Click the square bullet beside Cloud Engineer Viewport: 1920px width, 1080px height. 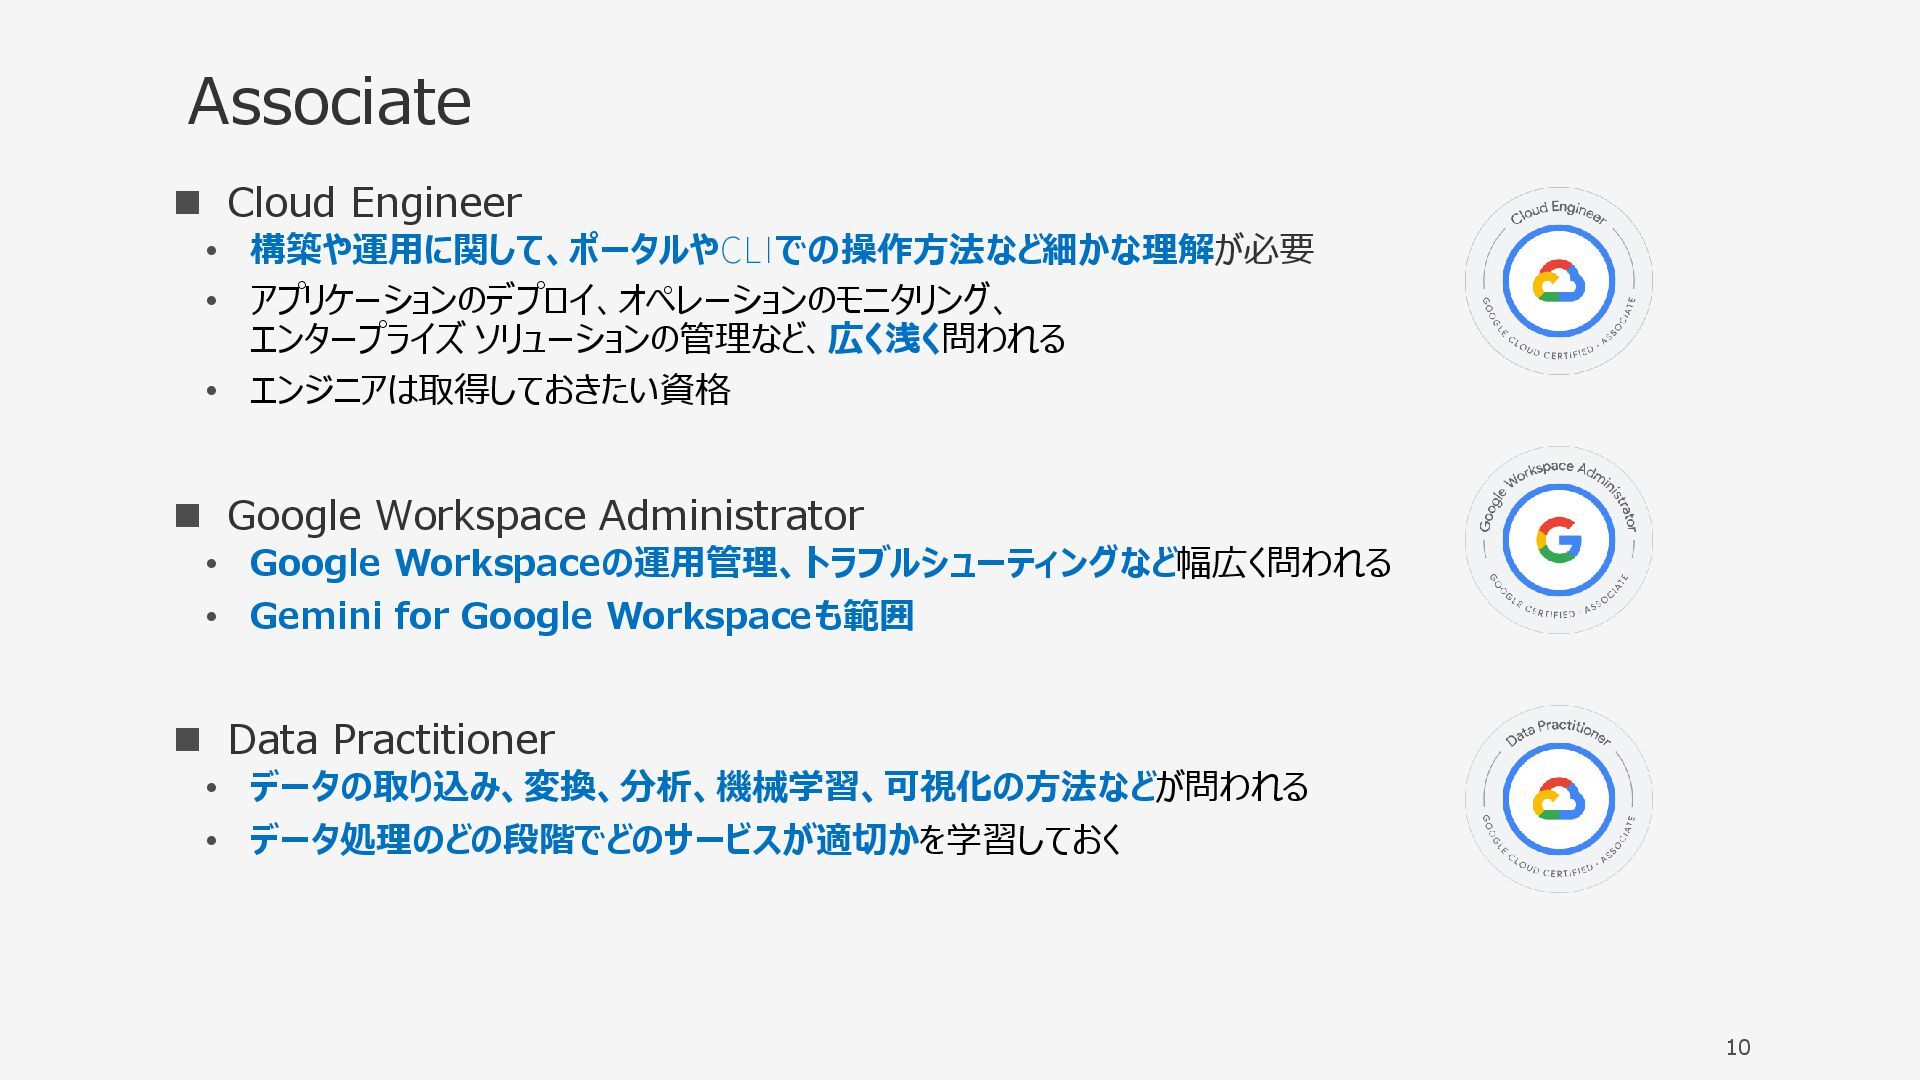[x=187, y=203]
